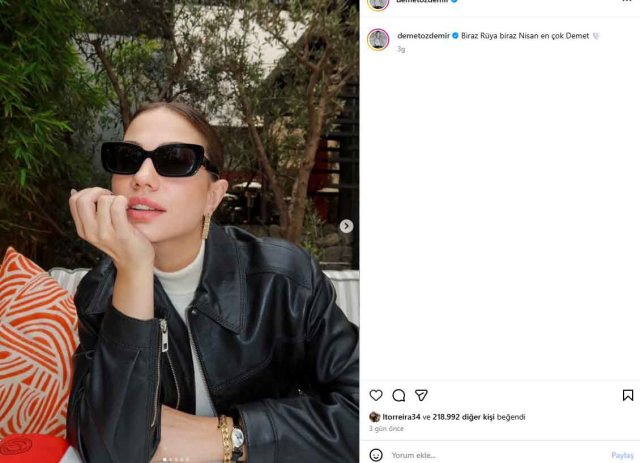Open demetozdemir username in caption
The image size is (640, 463).
click(x=423, y=36)
